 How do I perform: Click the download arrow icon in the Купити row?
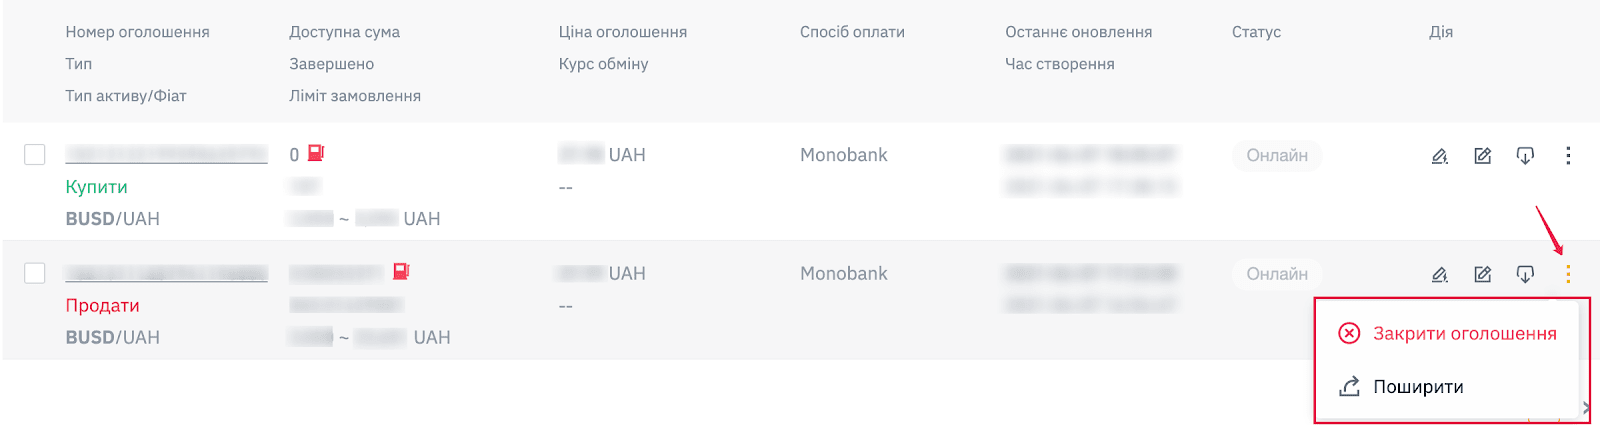pyautogui.click(x=1525, y=156)
